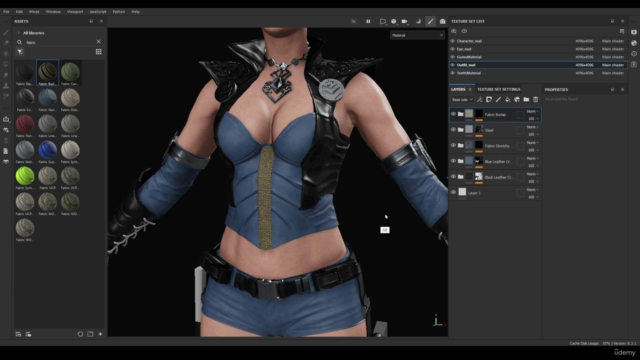Choose the bright green Fabric Synthetic thumbnail
Image resolution: width=640 pixels, height=360 pixels.
[x=25, y=176]
